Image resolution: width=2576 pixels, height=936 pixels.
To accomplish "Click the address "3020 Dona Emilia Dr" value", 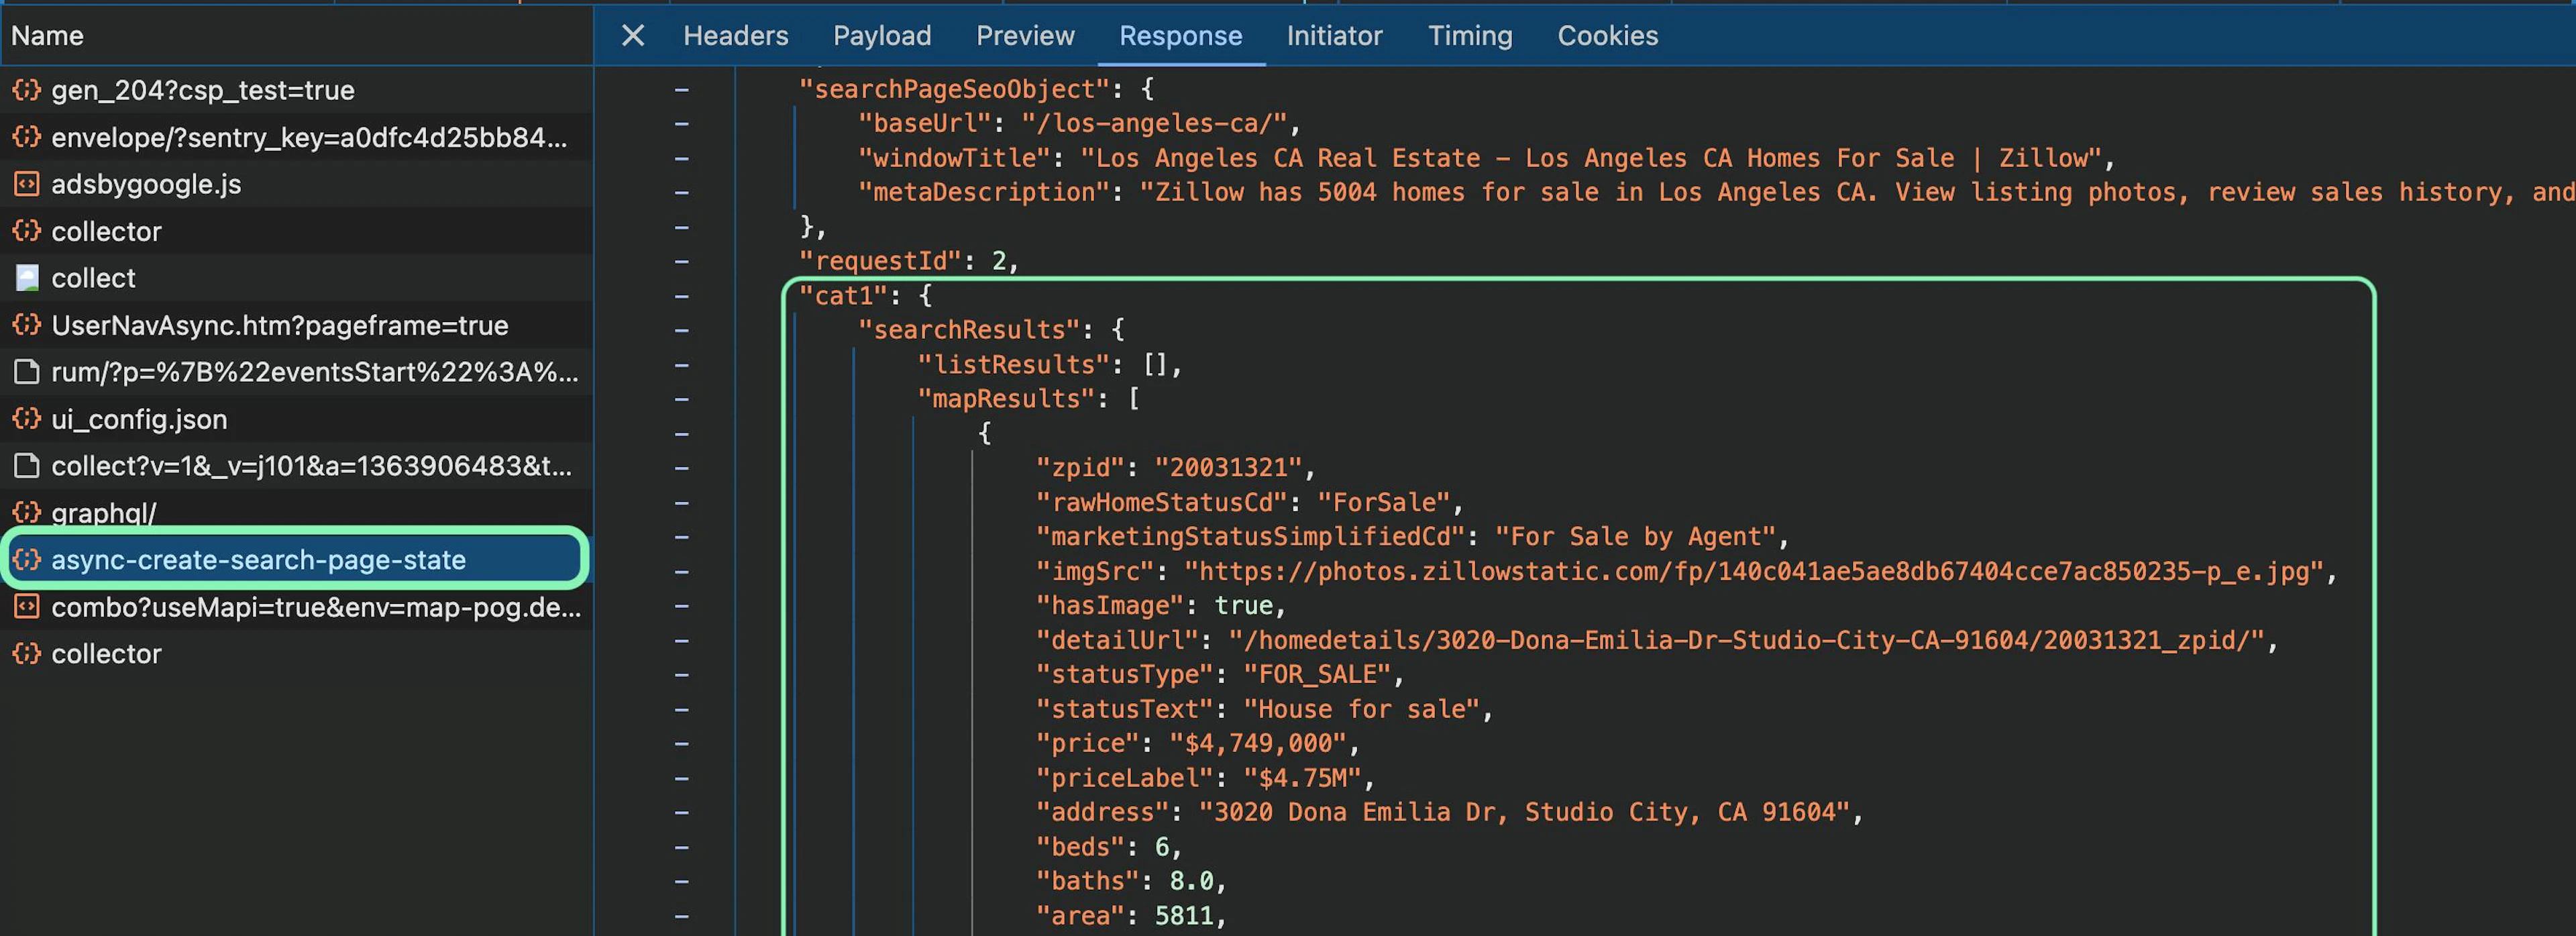I will [x=1524, y=812].
